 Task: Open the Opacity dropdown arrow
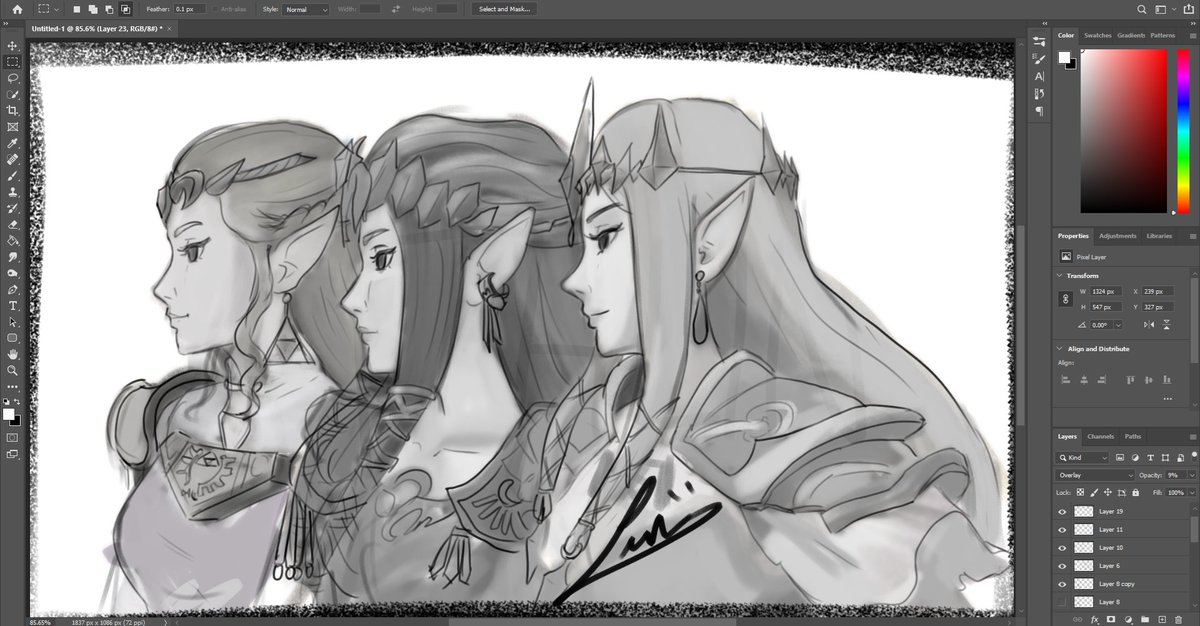pos(1190,475)
